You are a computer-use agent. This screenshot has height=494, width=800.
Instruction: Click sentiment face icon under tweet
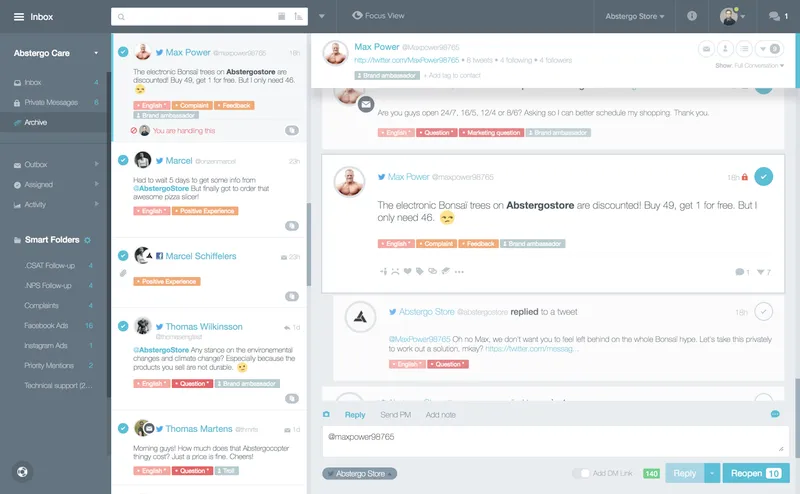coord(395,271)
